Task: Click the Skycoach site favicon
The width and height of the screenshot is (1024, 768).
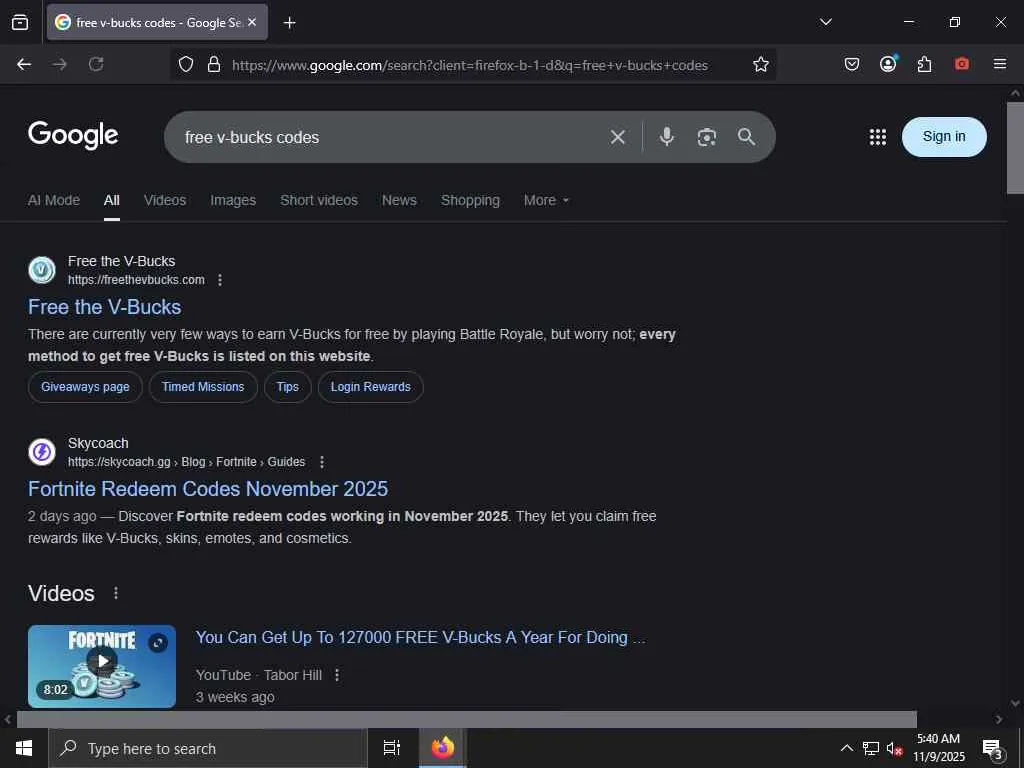Action: coord(42,452)
